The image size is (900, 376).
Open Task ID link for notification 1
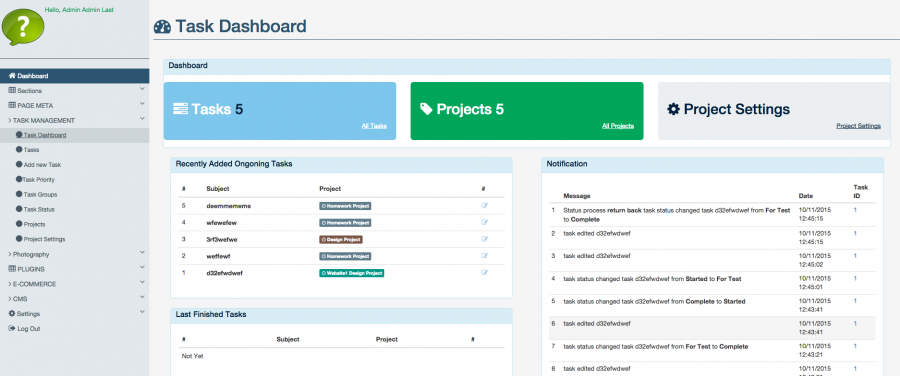click(855, 211)
